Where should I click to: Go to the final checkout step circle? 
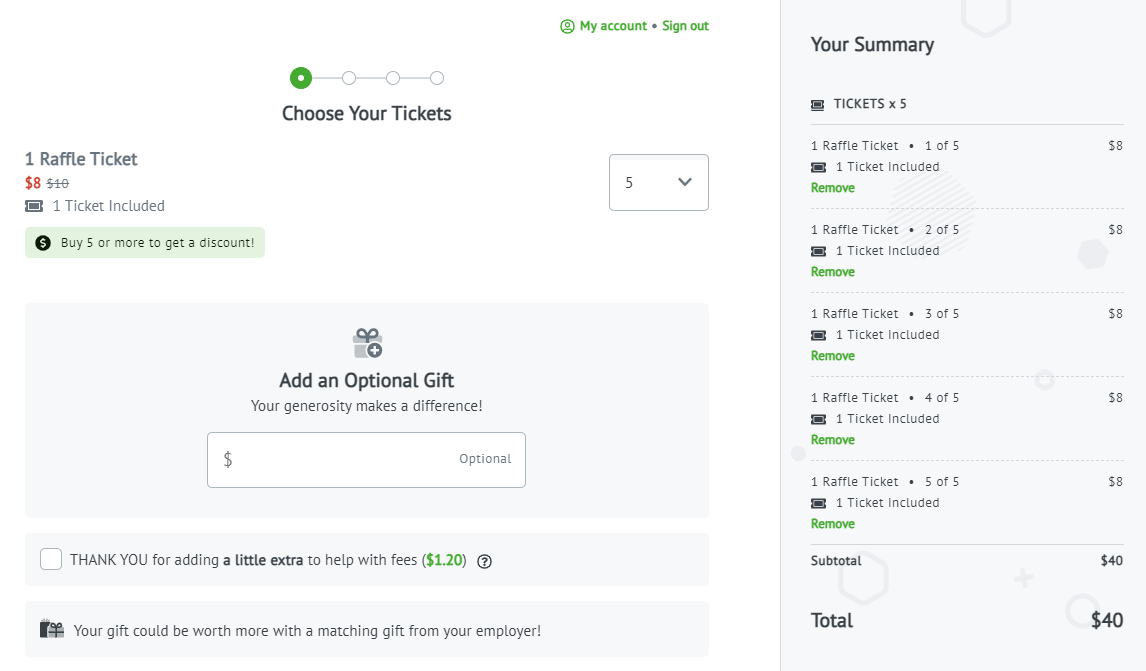click(x=437, y=78)
